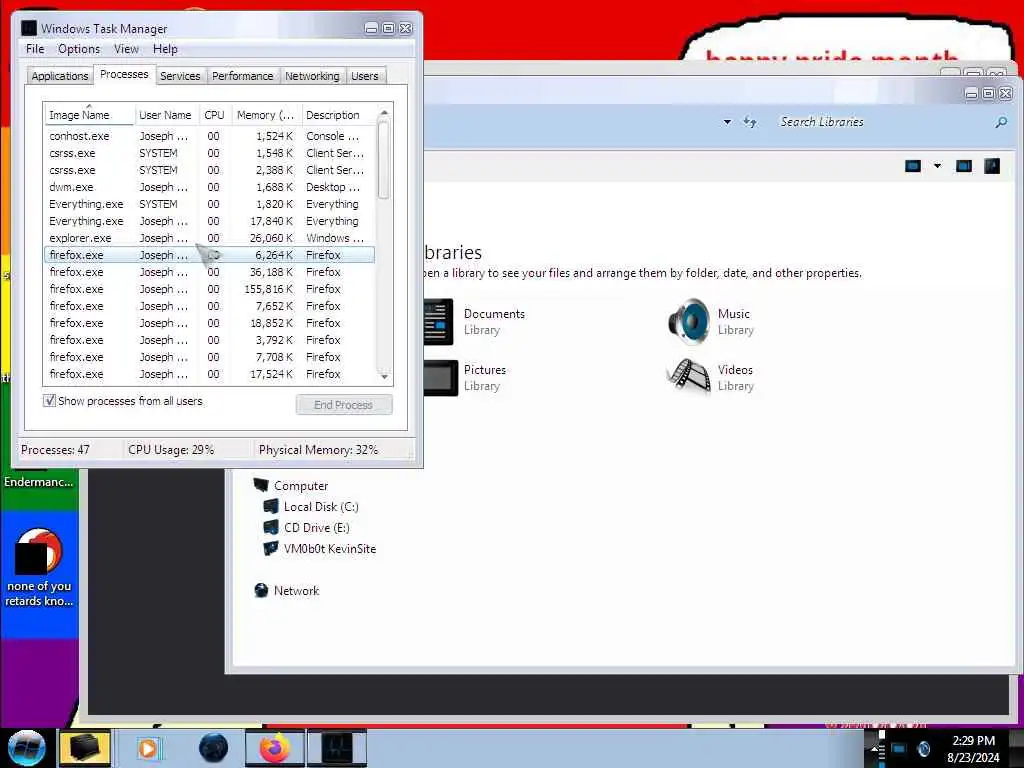Open the dark globe browser taskbar icon
This screenshot has height=768, width=1024.
[213, 748]
